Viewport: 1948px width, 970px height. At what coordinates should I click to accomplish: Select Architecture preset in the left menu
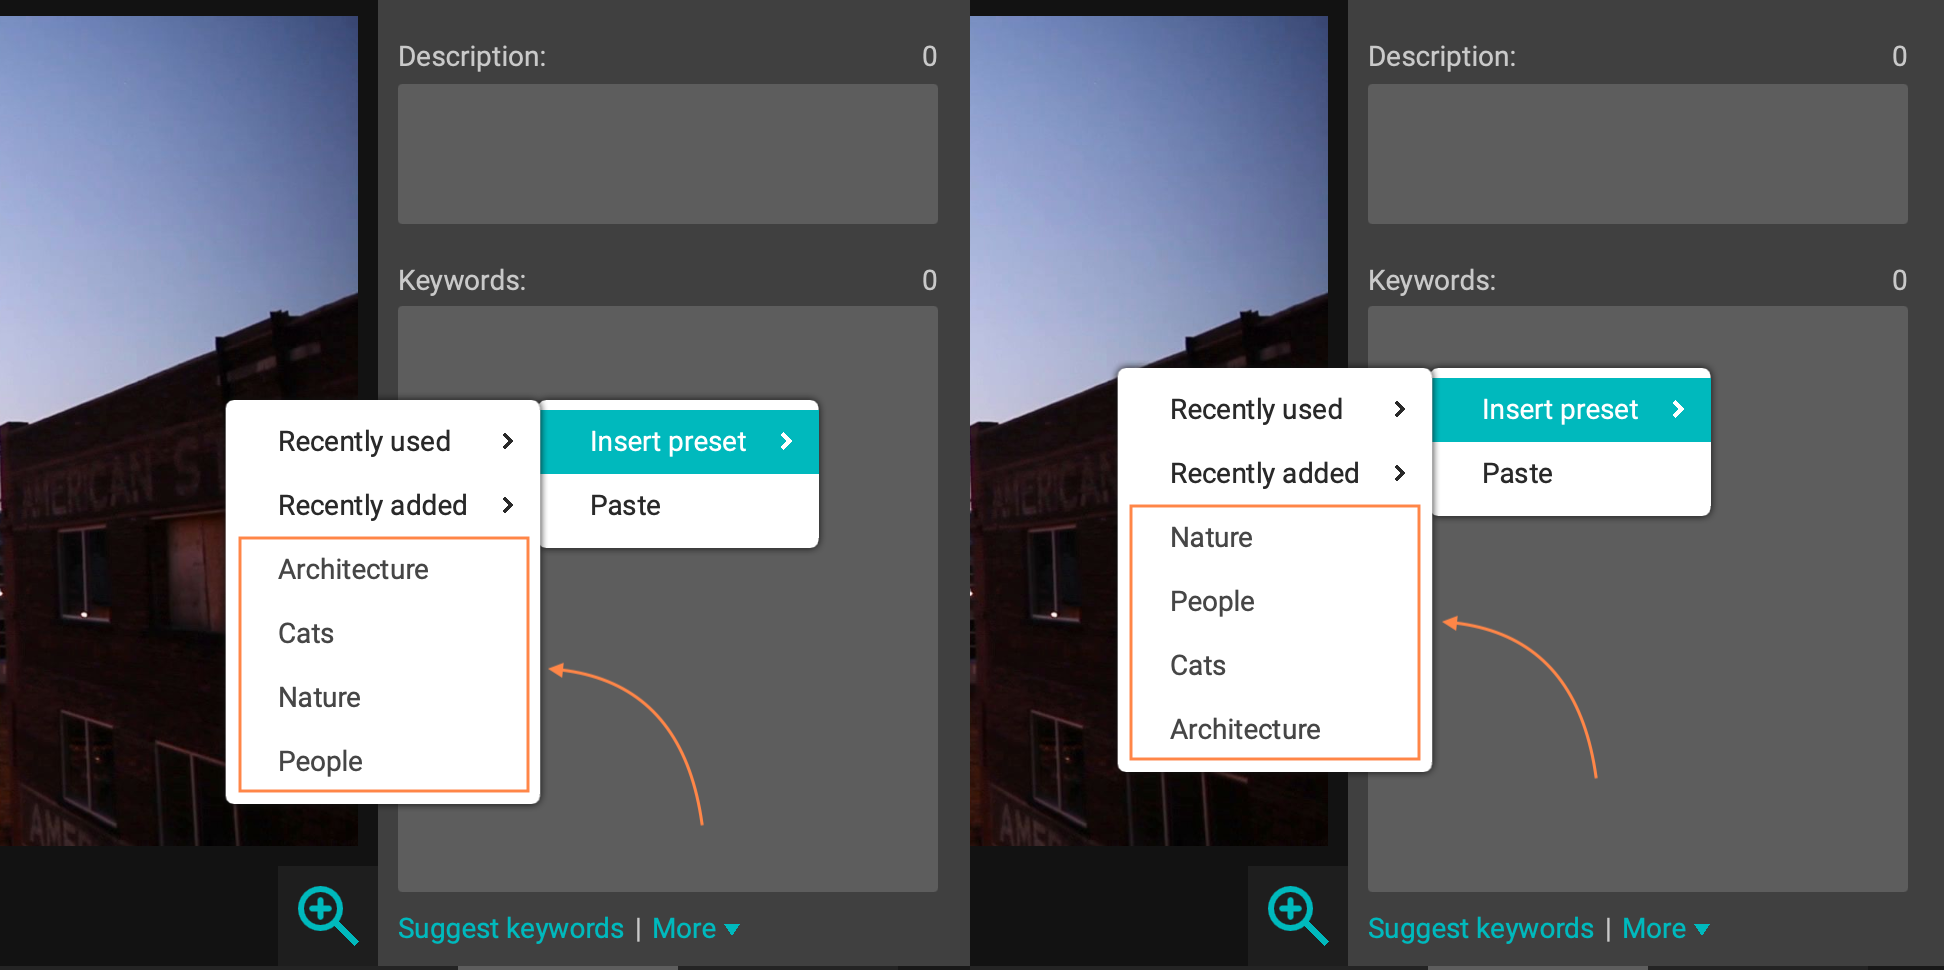354,569
